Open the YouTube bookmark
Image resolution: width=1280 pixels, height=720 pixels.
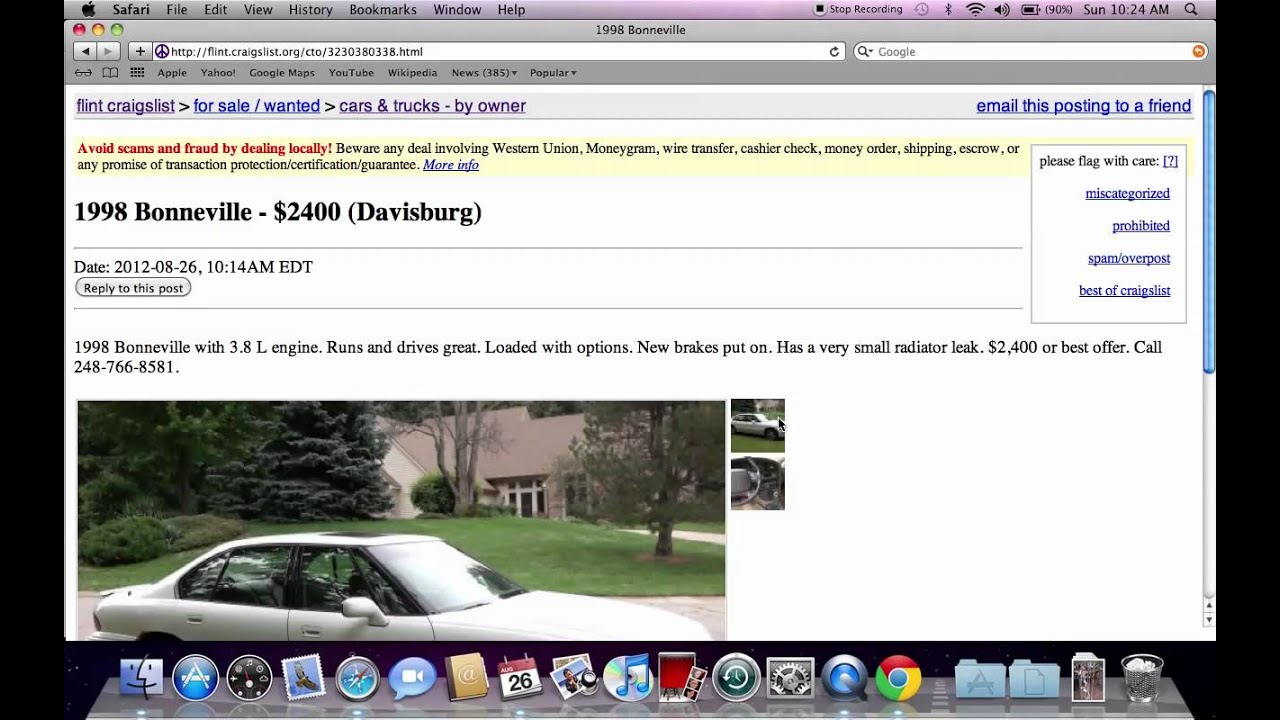351,73
